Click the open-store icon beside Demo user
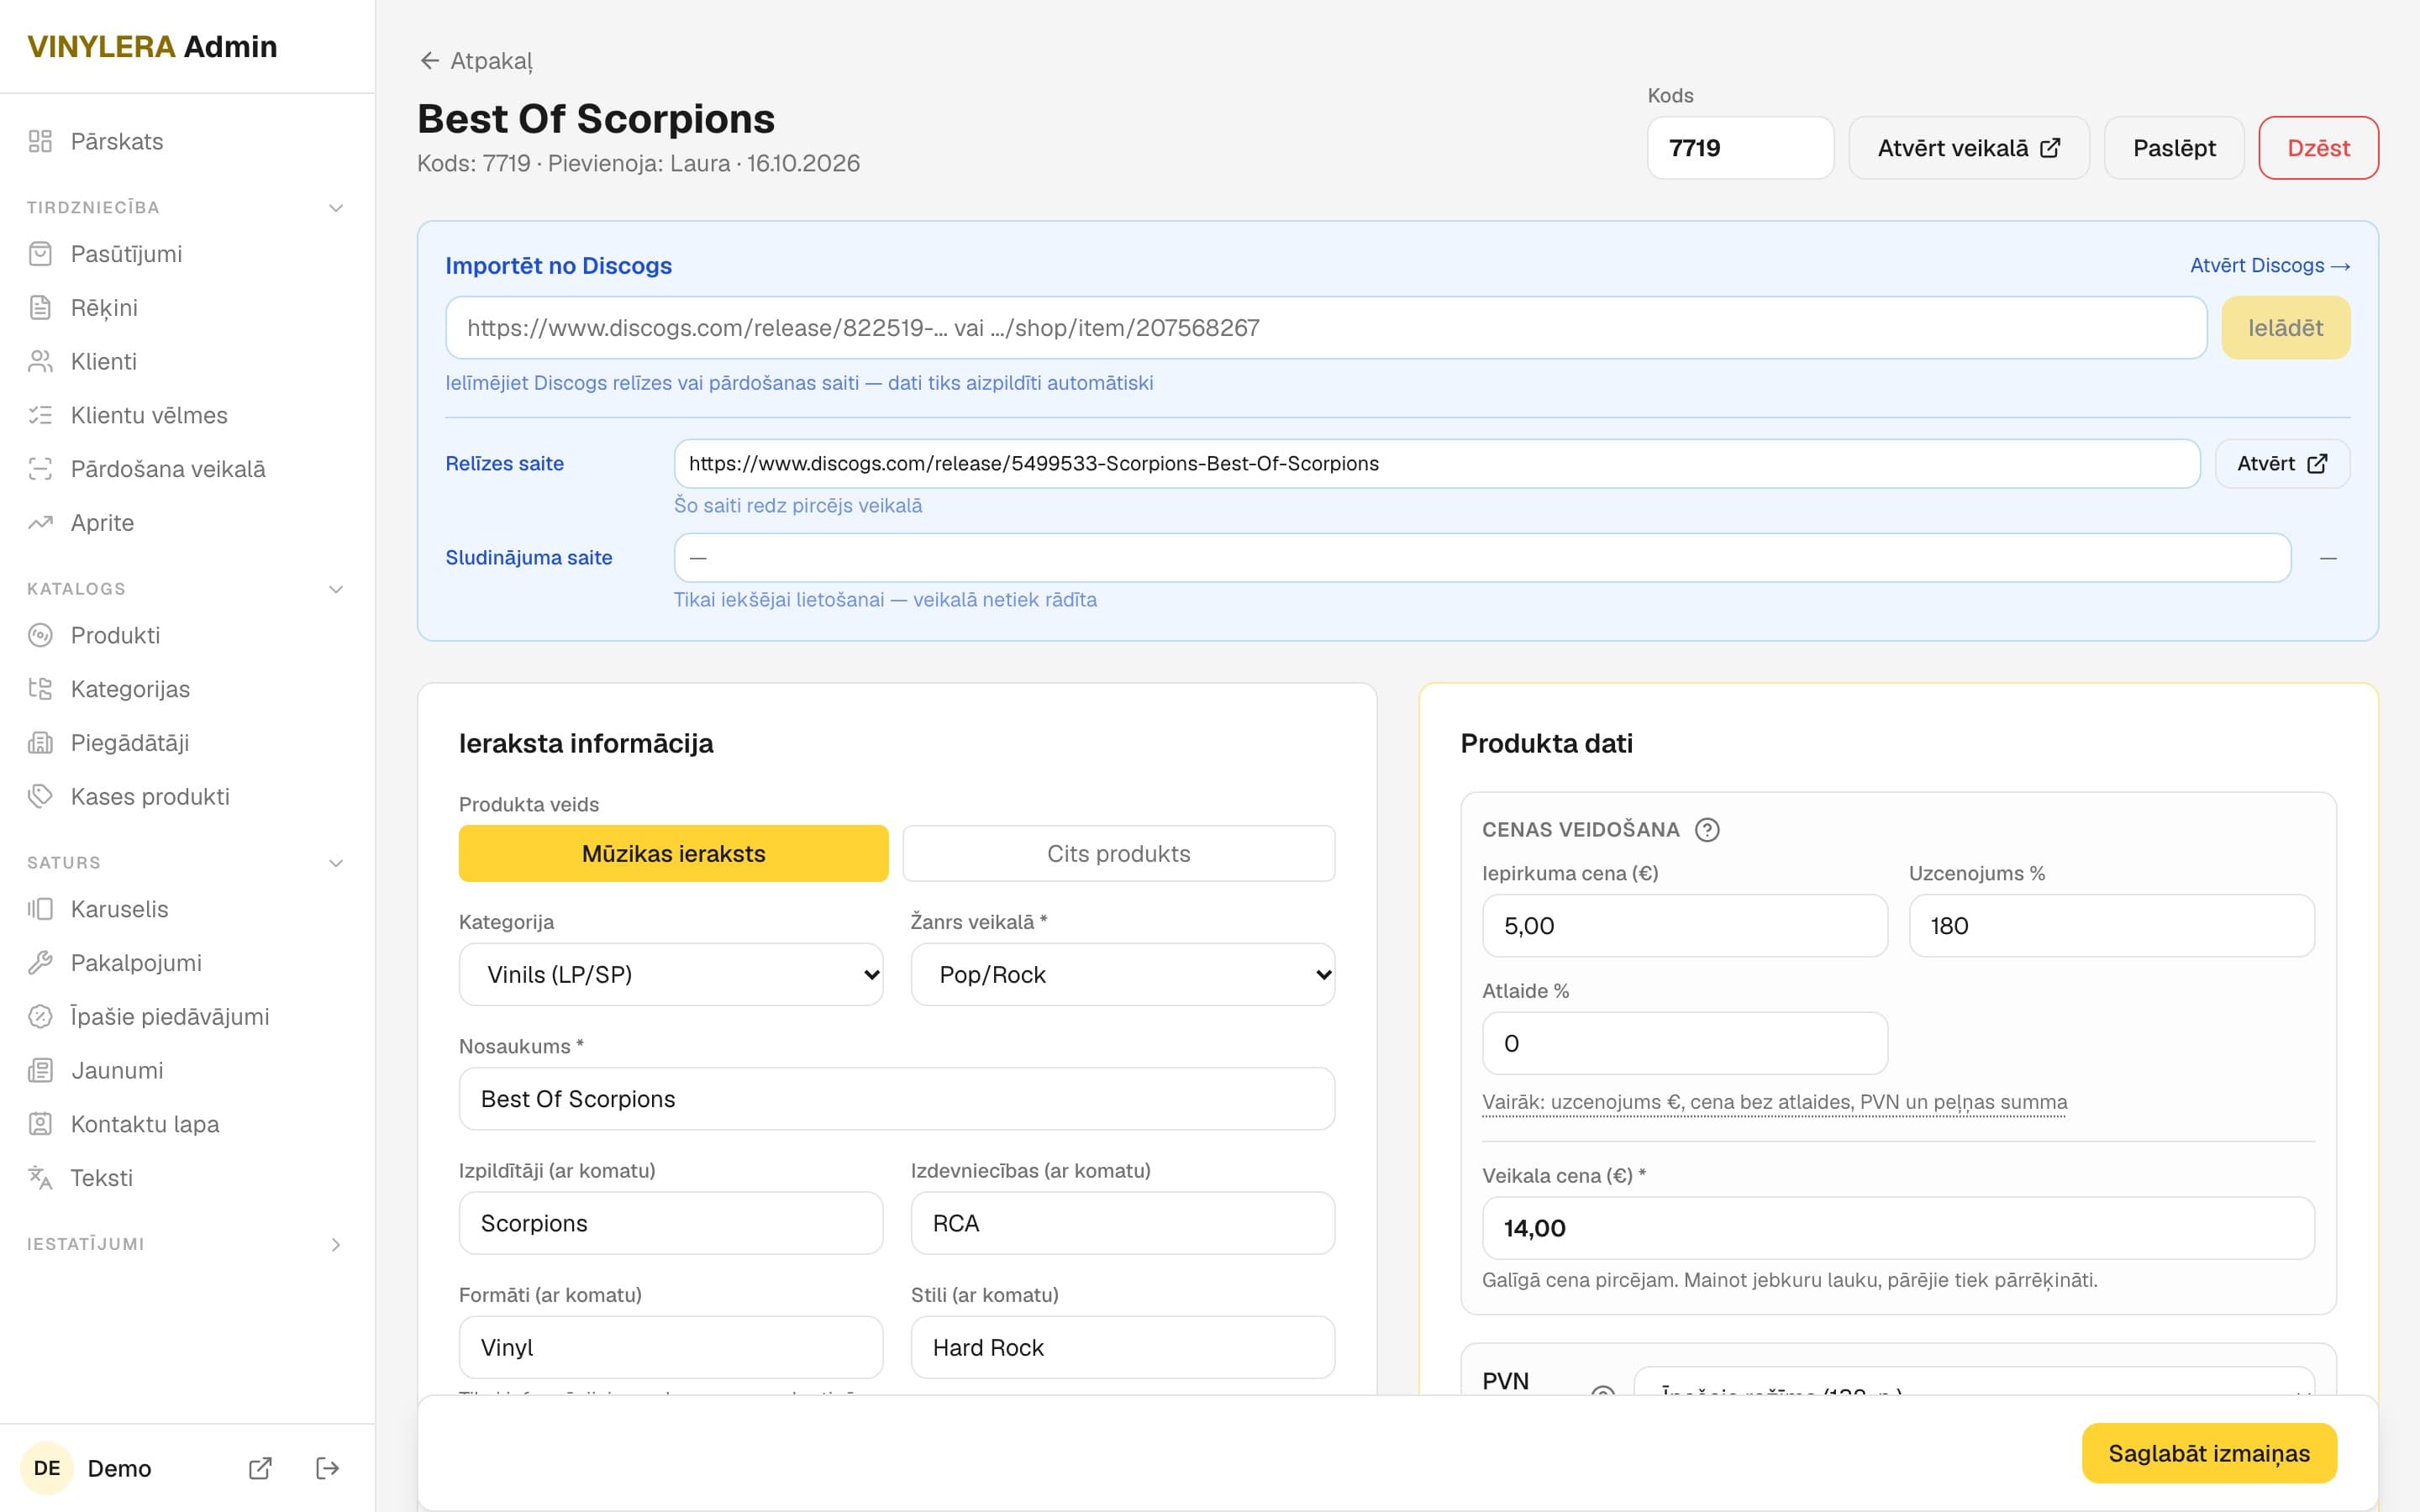This screenshot has width=2420, height=1512. click(x=260, y=1468)
